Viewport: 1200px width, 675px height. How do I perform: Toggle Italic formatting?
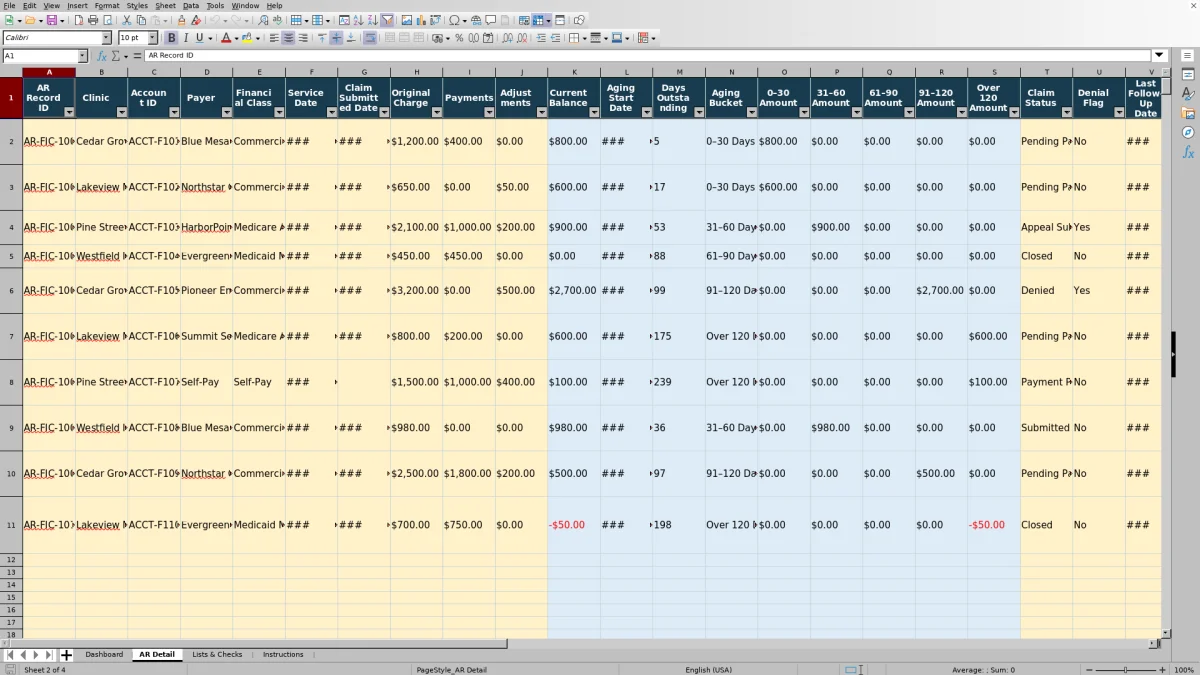pos(186,38)
